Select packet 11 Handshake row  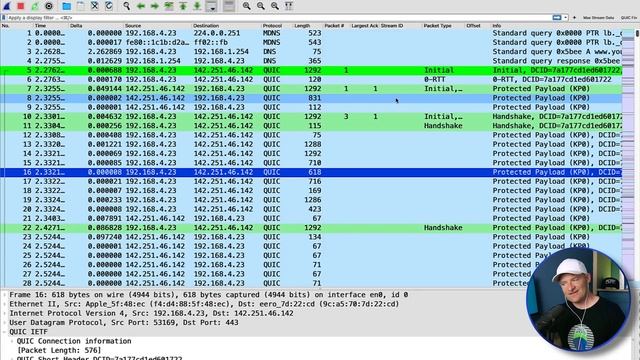[x=311, y=126]
